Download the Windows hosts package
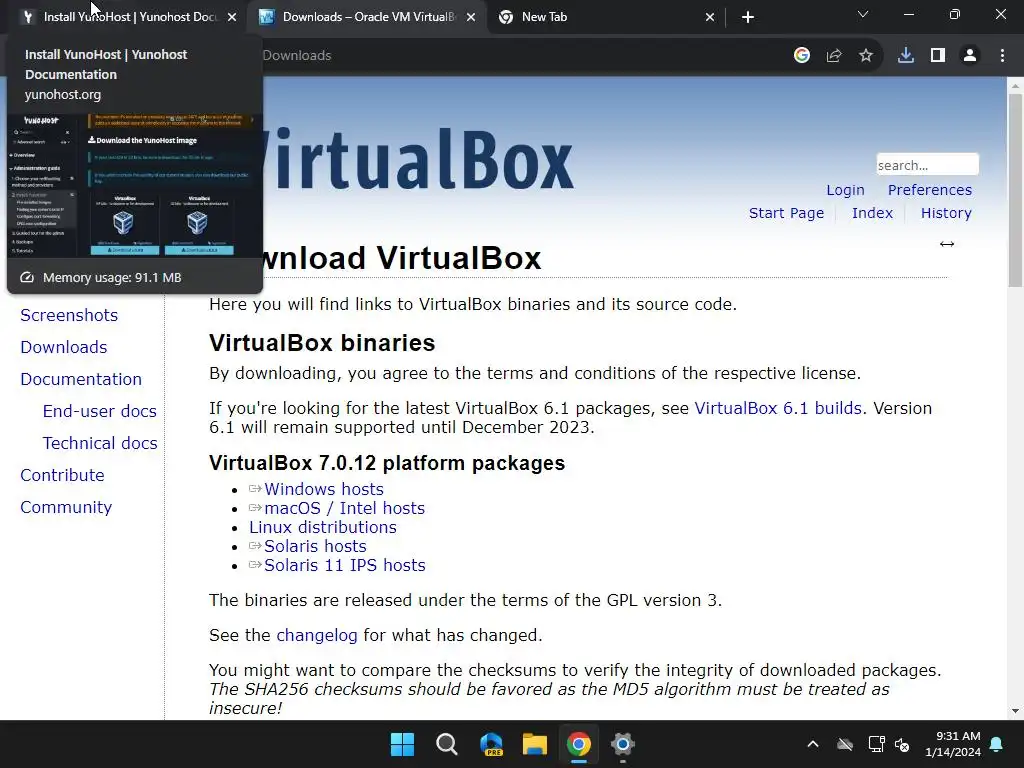This screenshot has height=768, width=1024. [324, 489]
